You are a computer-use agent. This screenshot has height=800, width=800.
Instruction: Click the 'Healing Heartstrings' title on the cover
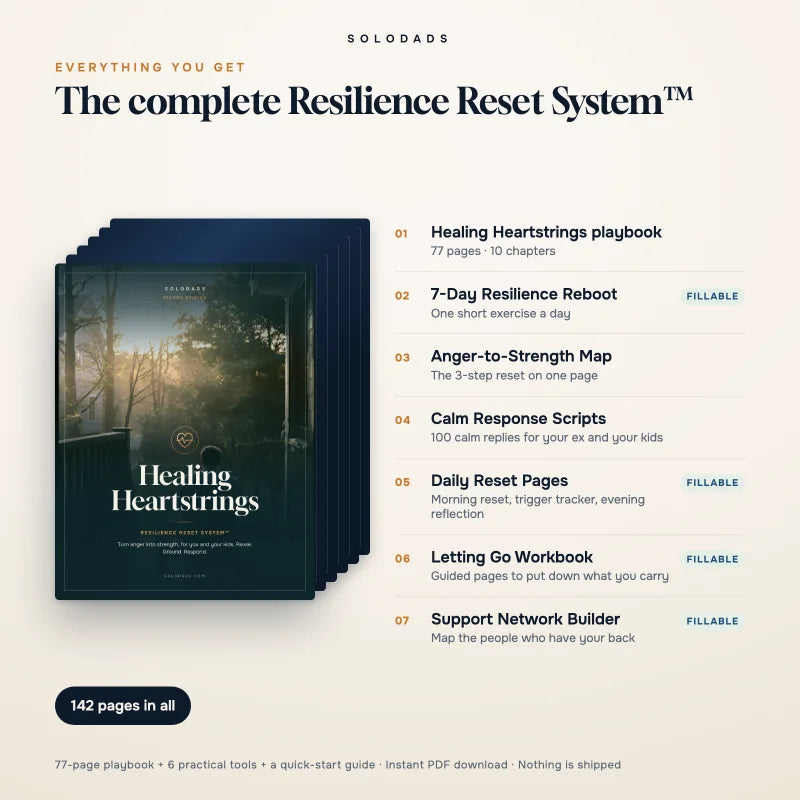click(x=185, y=488)
